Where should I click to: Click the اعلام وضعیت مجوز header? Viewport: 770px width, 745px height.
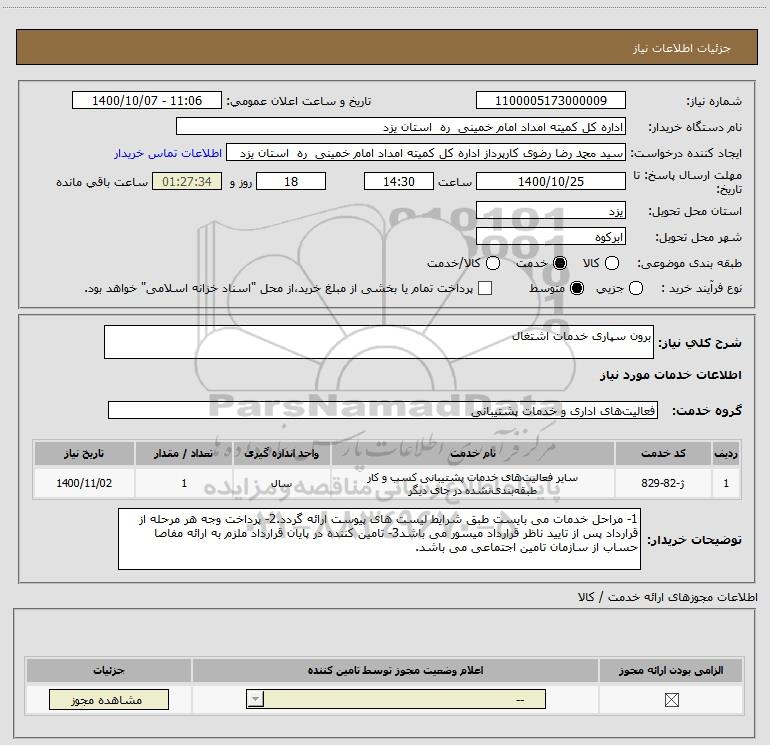tap(395, 670)
